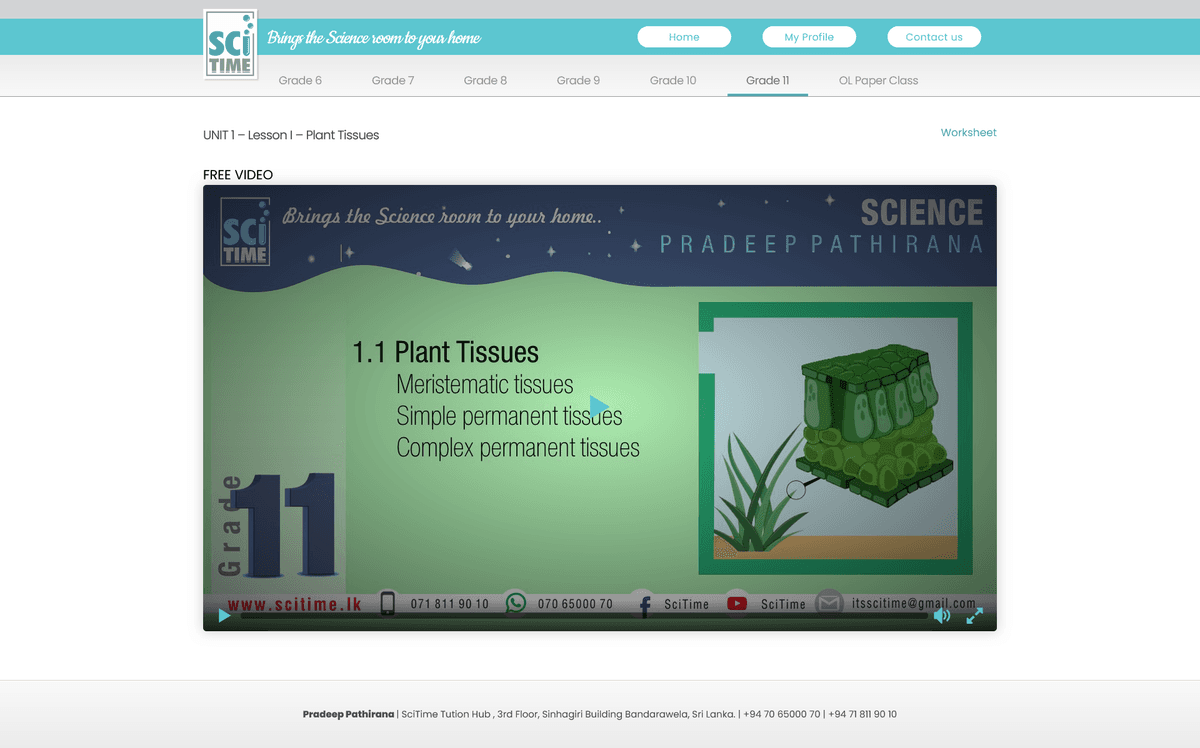Mute audio using the speaker icon
Screen dimensions: 1200x748
point(941,616)
